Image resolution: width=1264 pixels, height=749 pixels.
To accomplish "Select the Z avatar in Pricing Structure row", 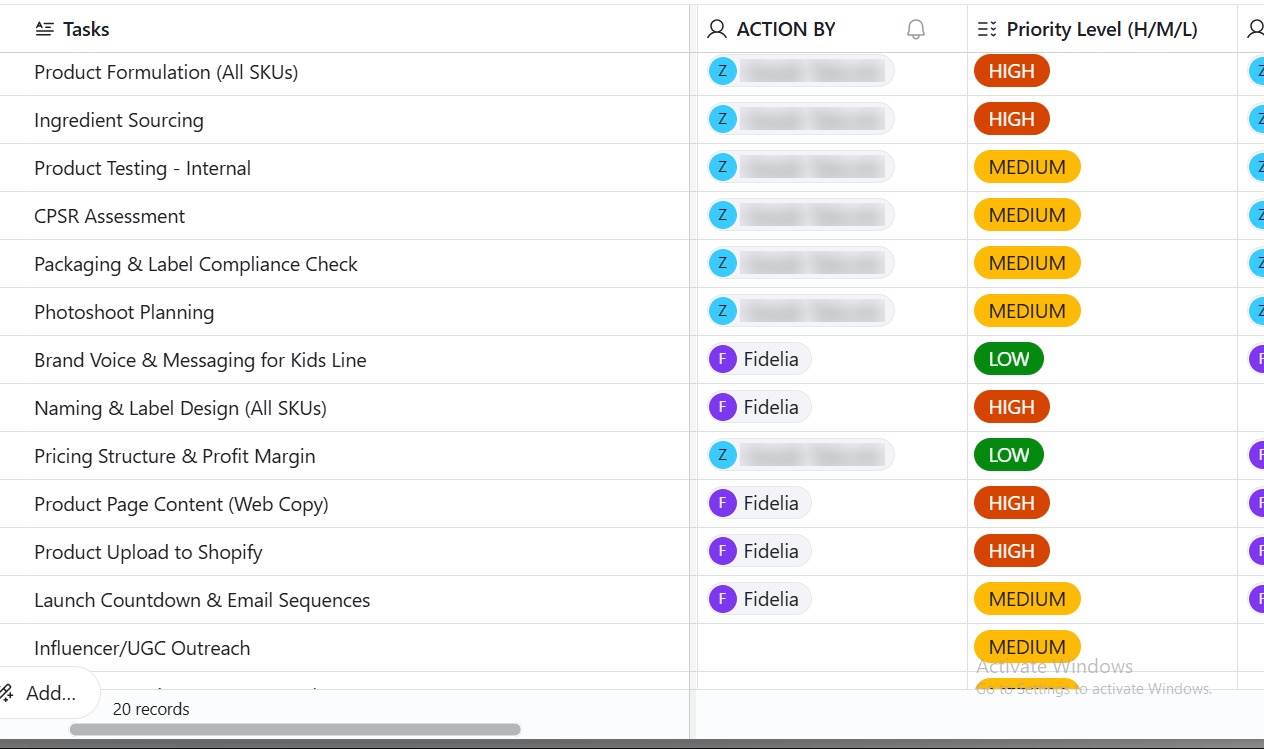I will (722, 455).
